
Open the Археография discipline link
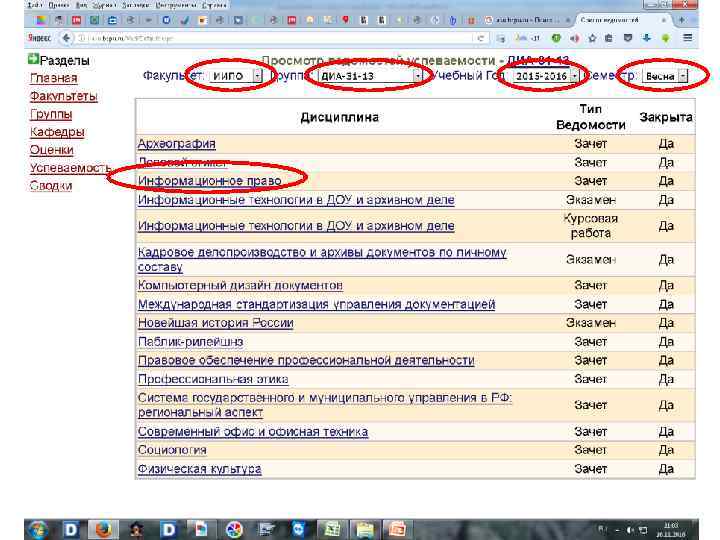pos(177,144)
